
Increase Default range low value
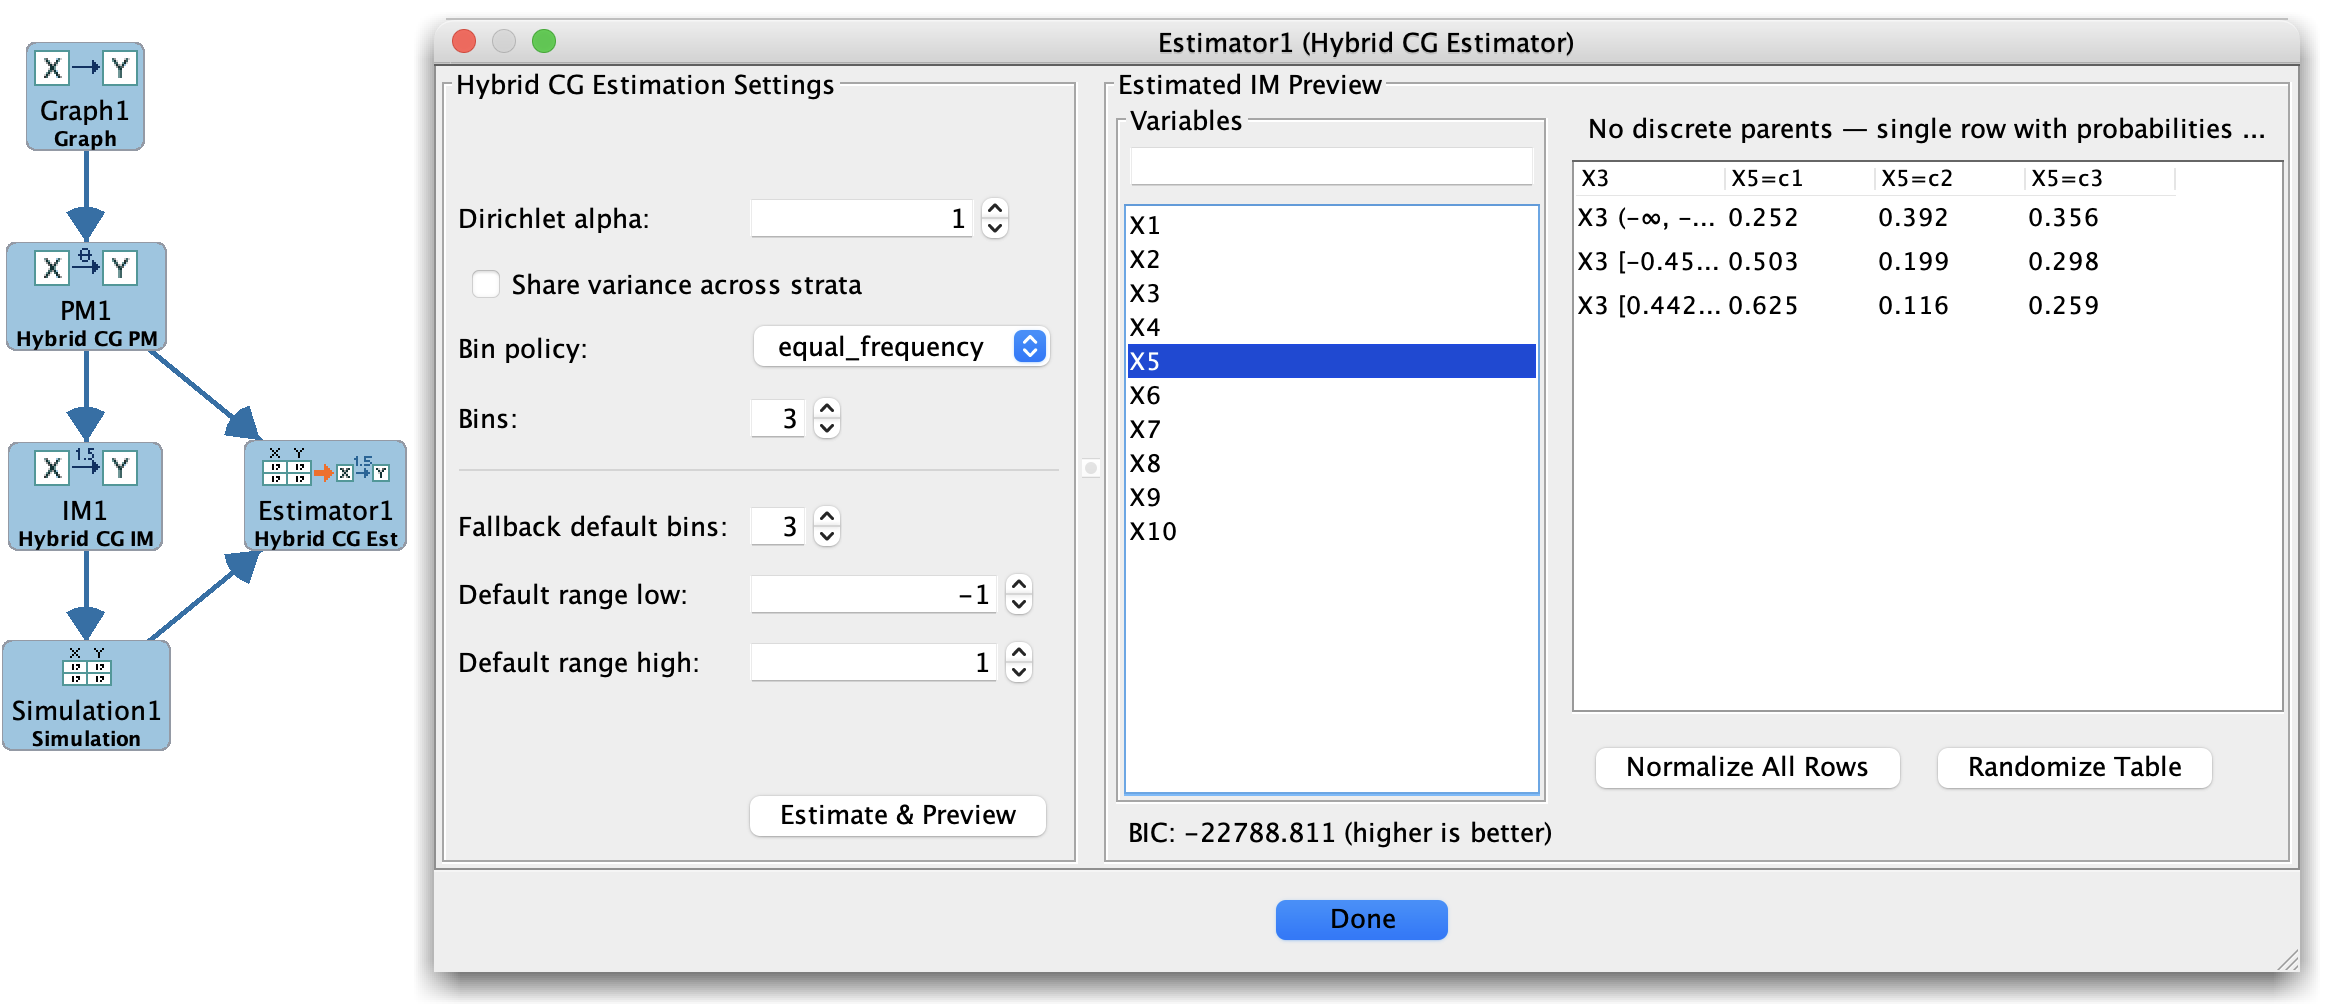[1019, 585]
